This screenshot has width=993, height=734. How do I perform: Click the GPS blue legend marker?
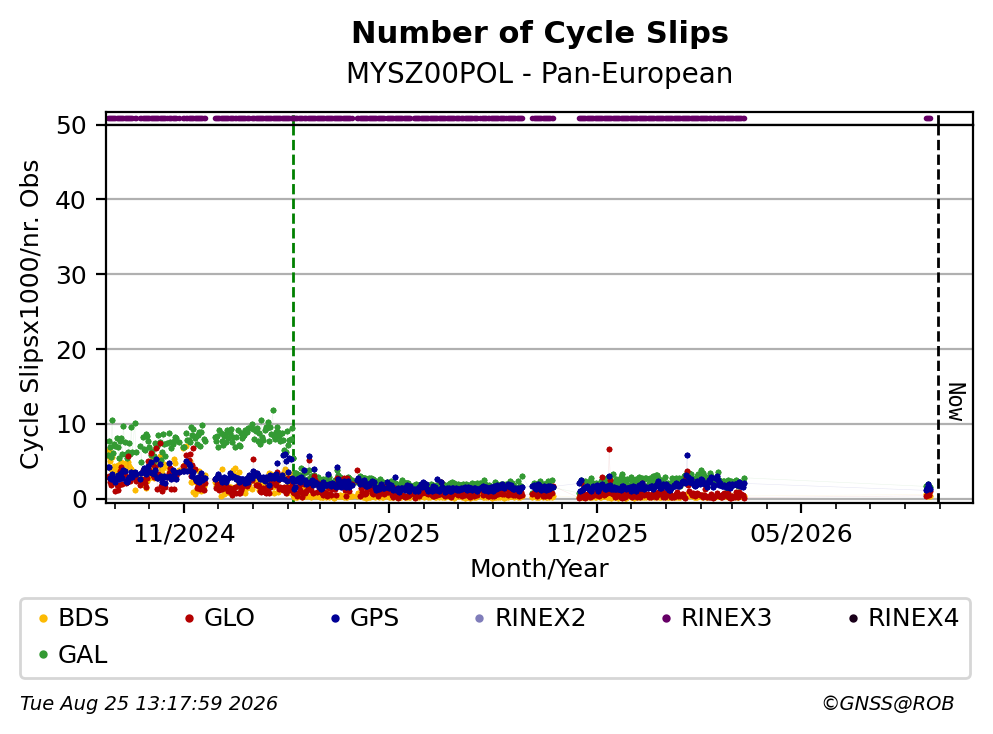335,618
